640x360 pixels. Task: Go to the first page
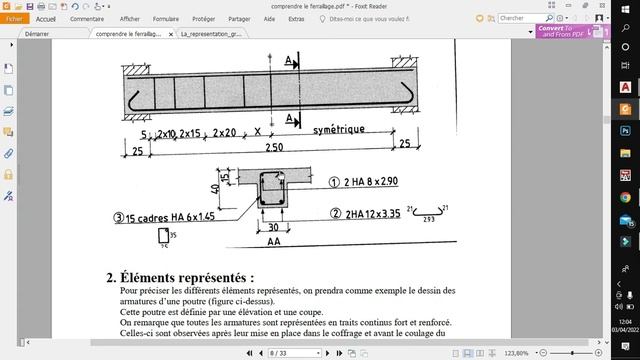click(249, 353)
